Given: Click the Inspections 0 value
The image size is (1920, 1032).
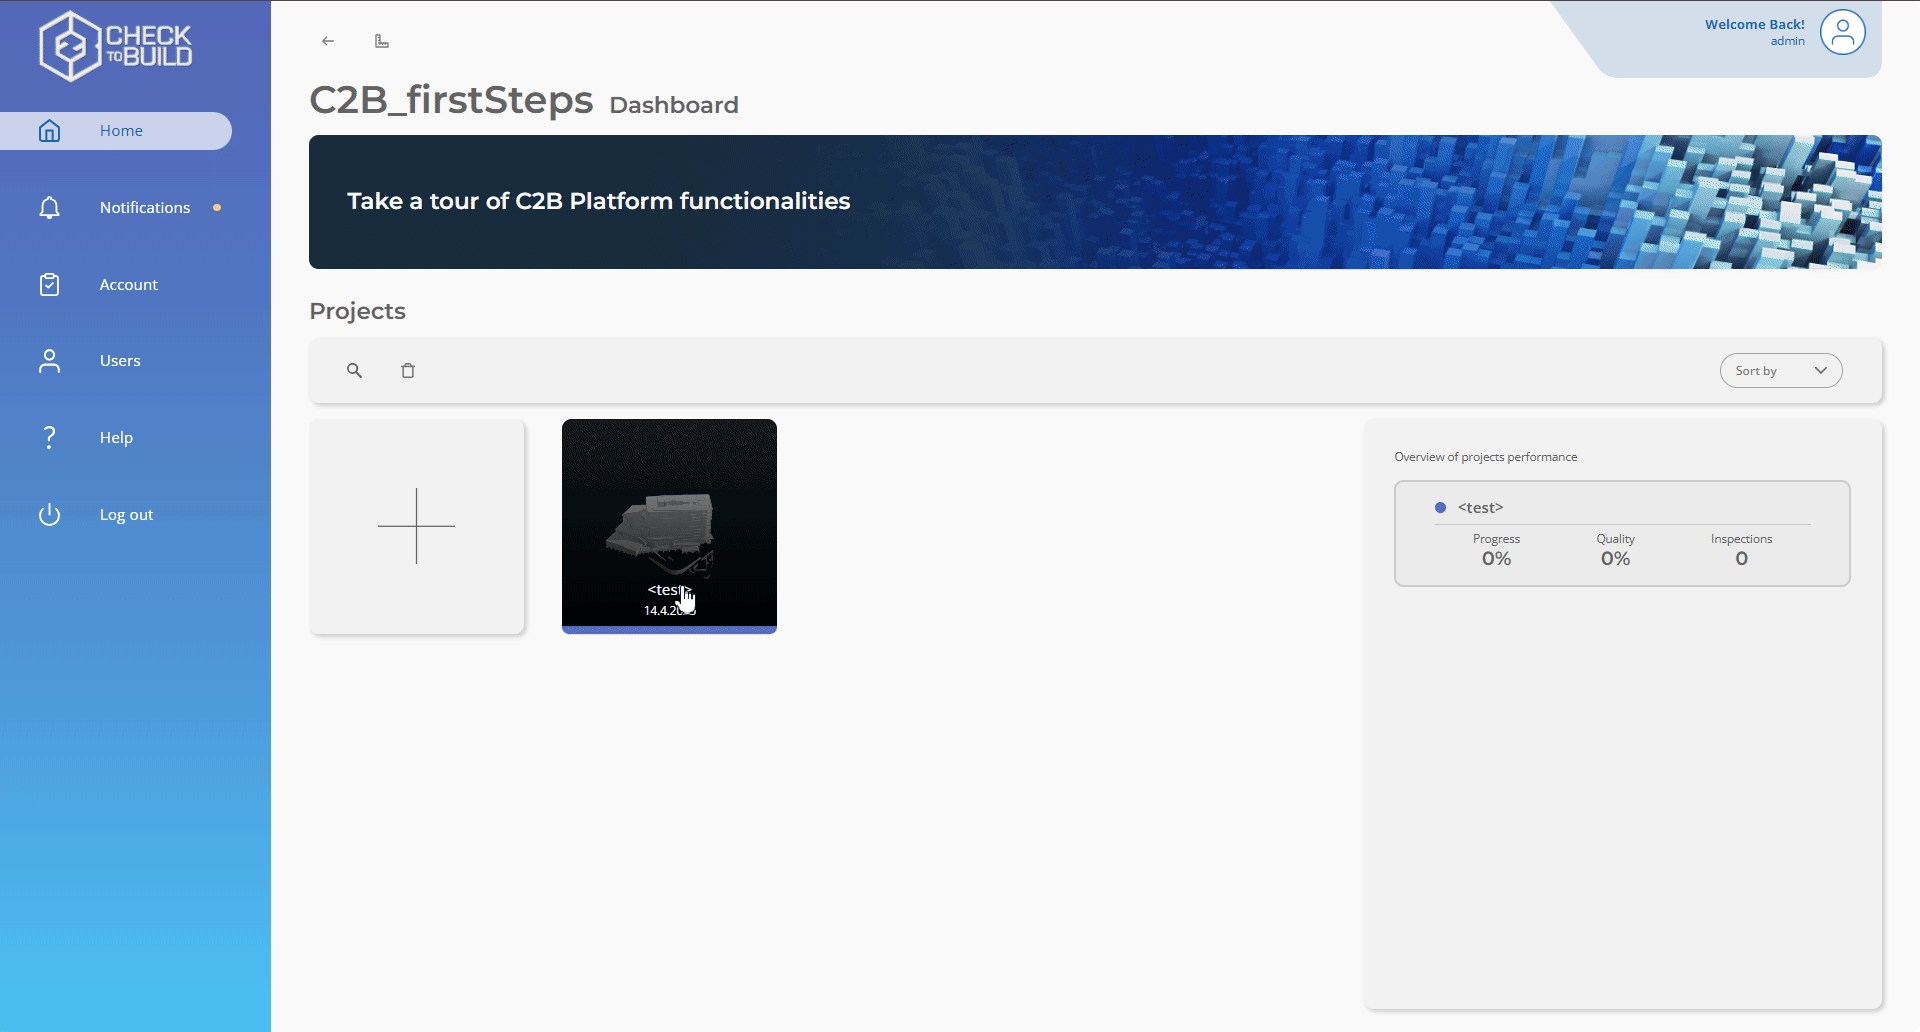Looking at the screenshot, I should 1741,559.
